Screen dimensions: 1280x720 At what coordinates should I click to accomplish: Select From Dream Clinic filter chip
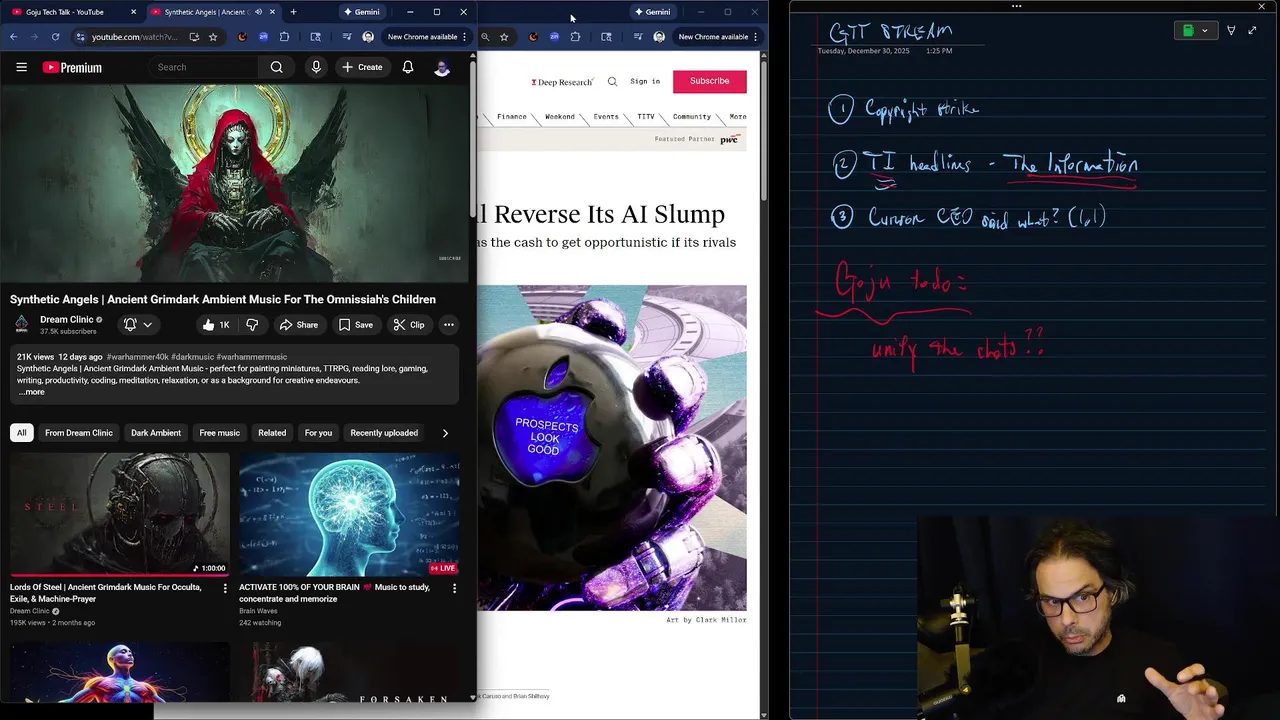[79, 433]
